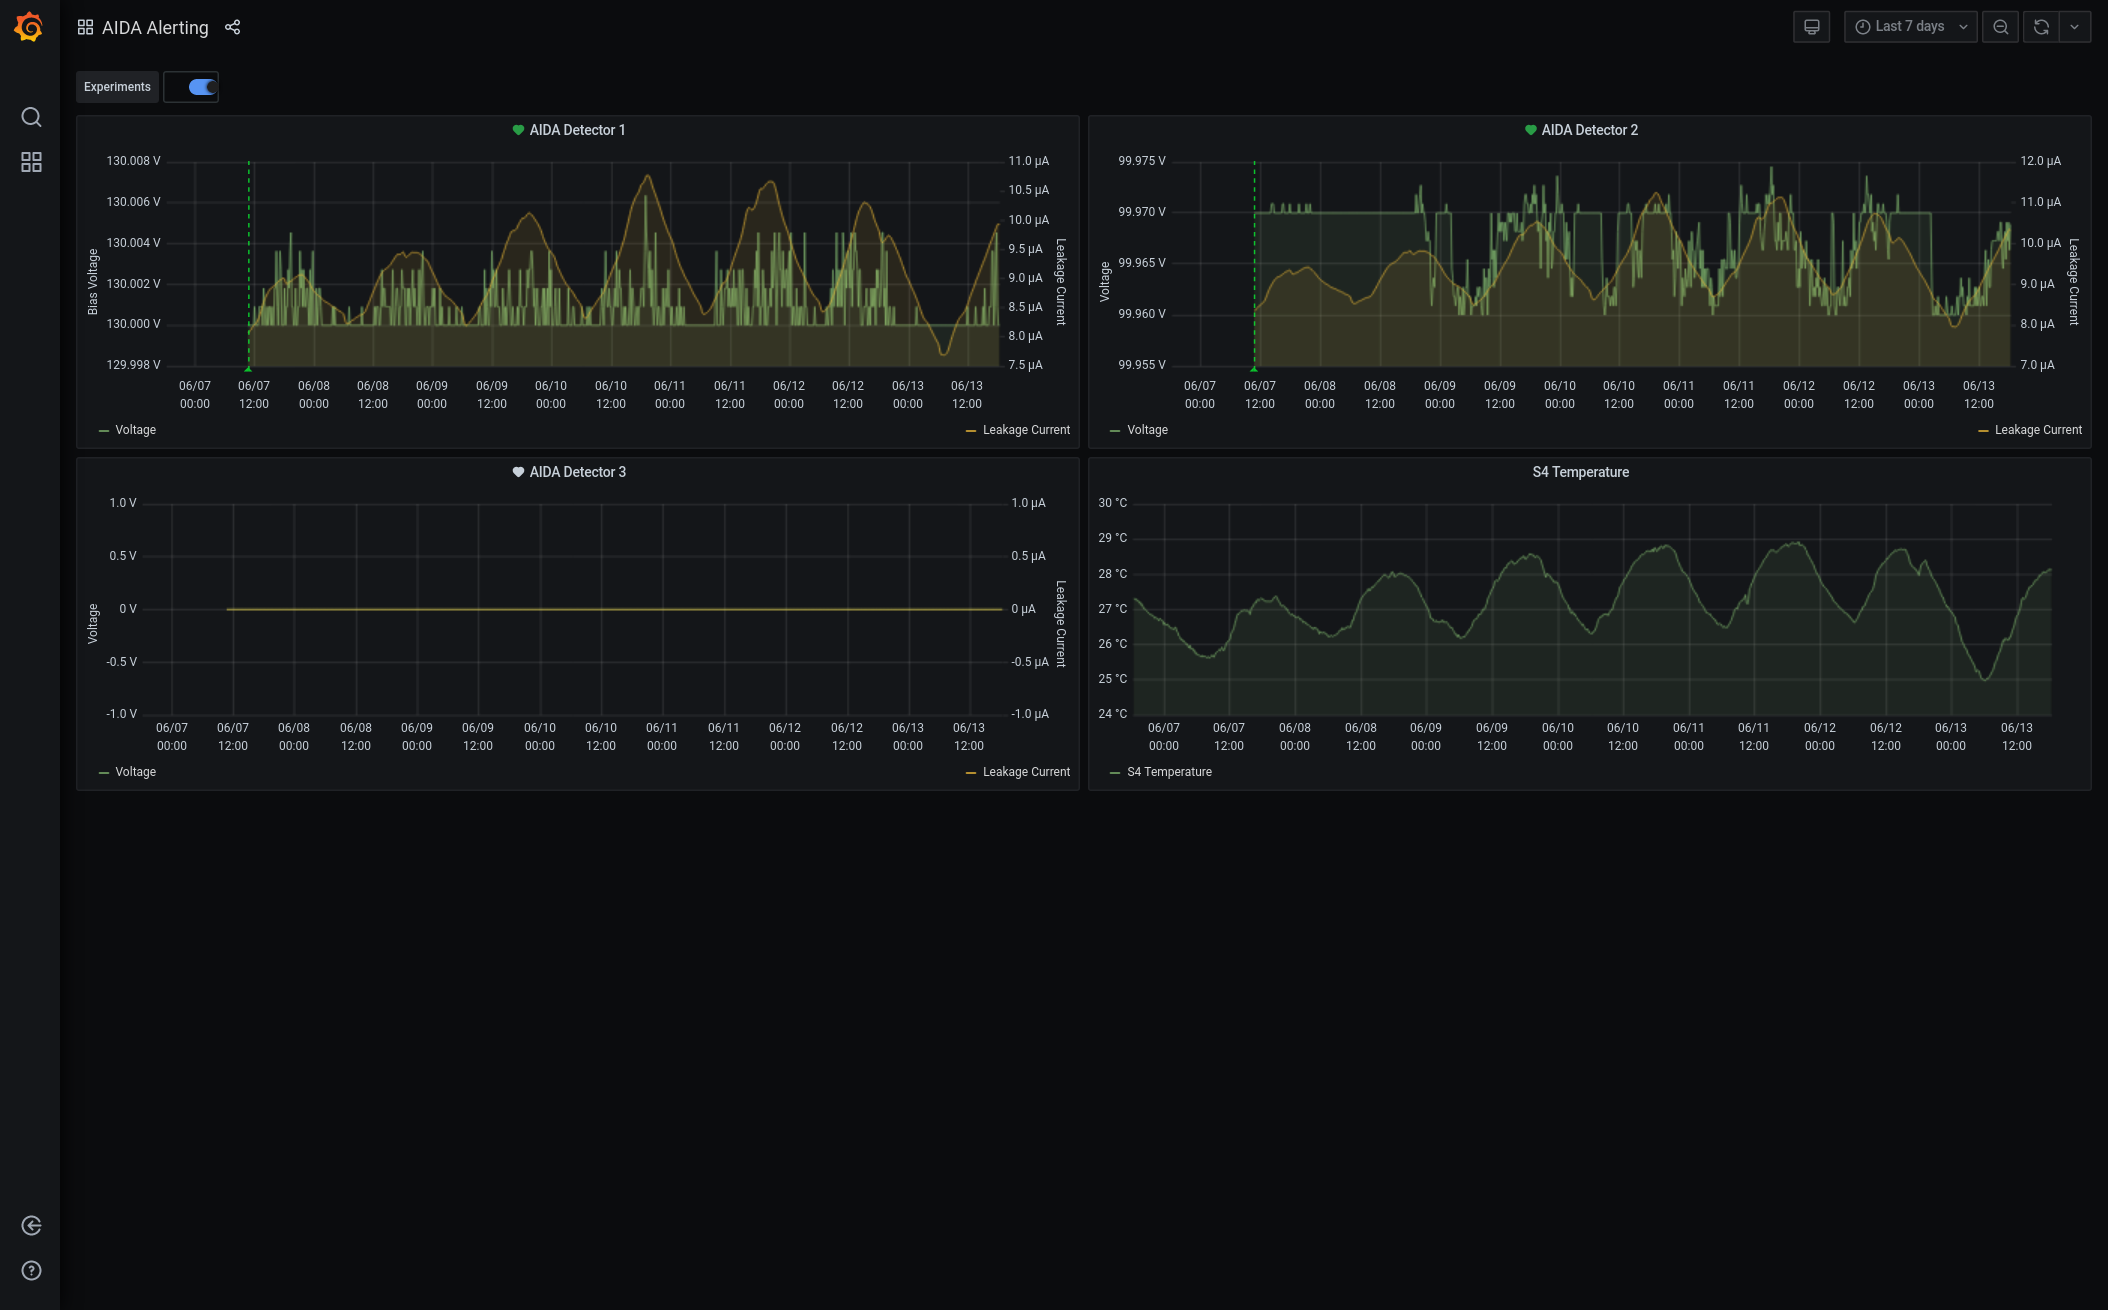
Task: Click the sign in arrow icon
Action: (x=31, y=1226)
